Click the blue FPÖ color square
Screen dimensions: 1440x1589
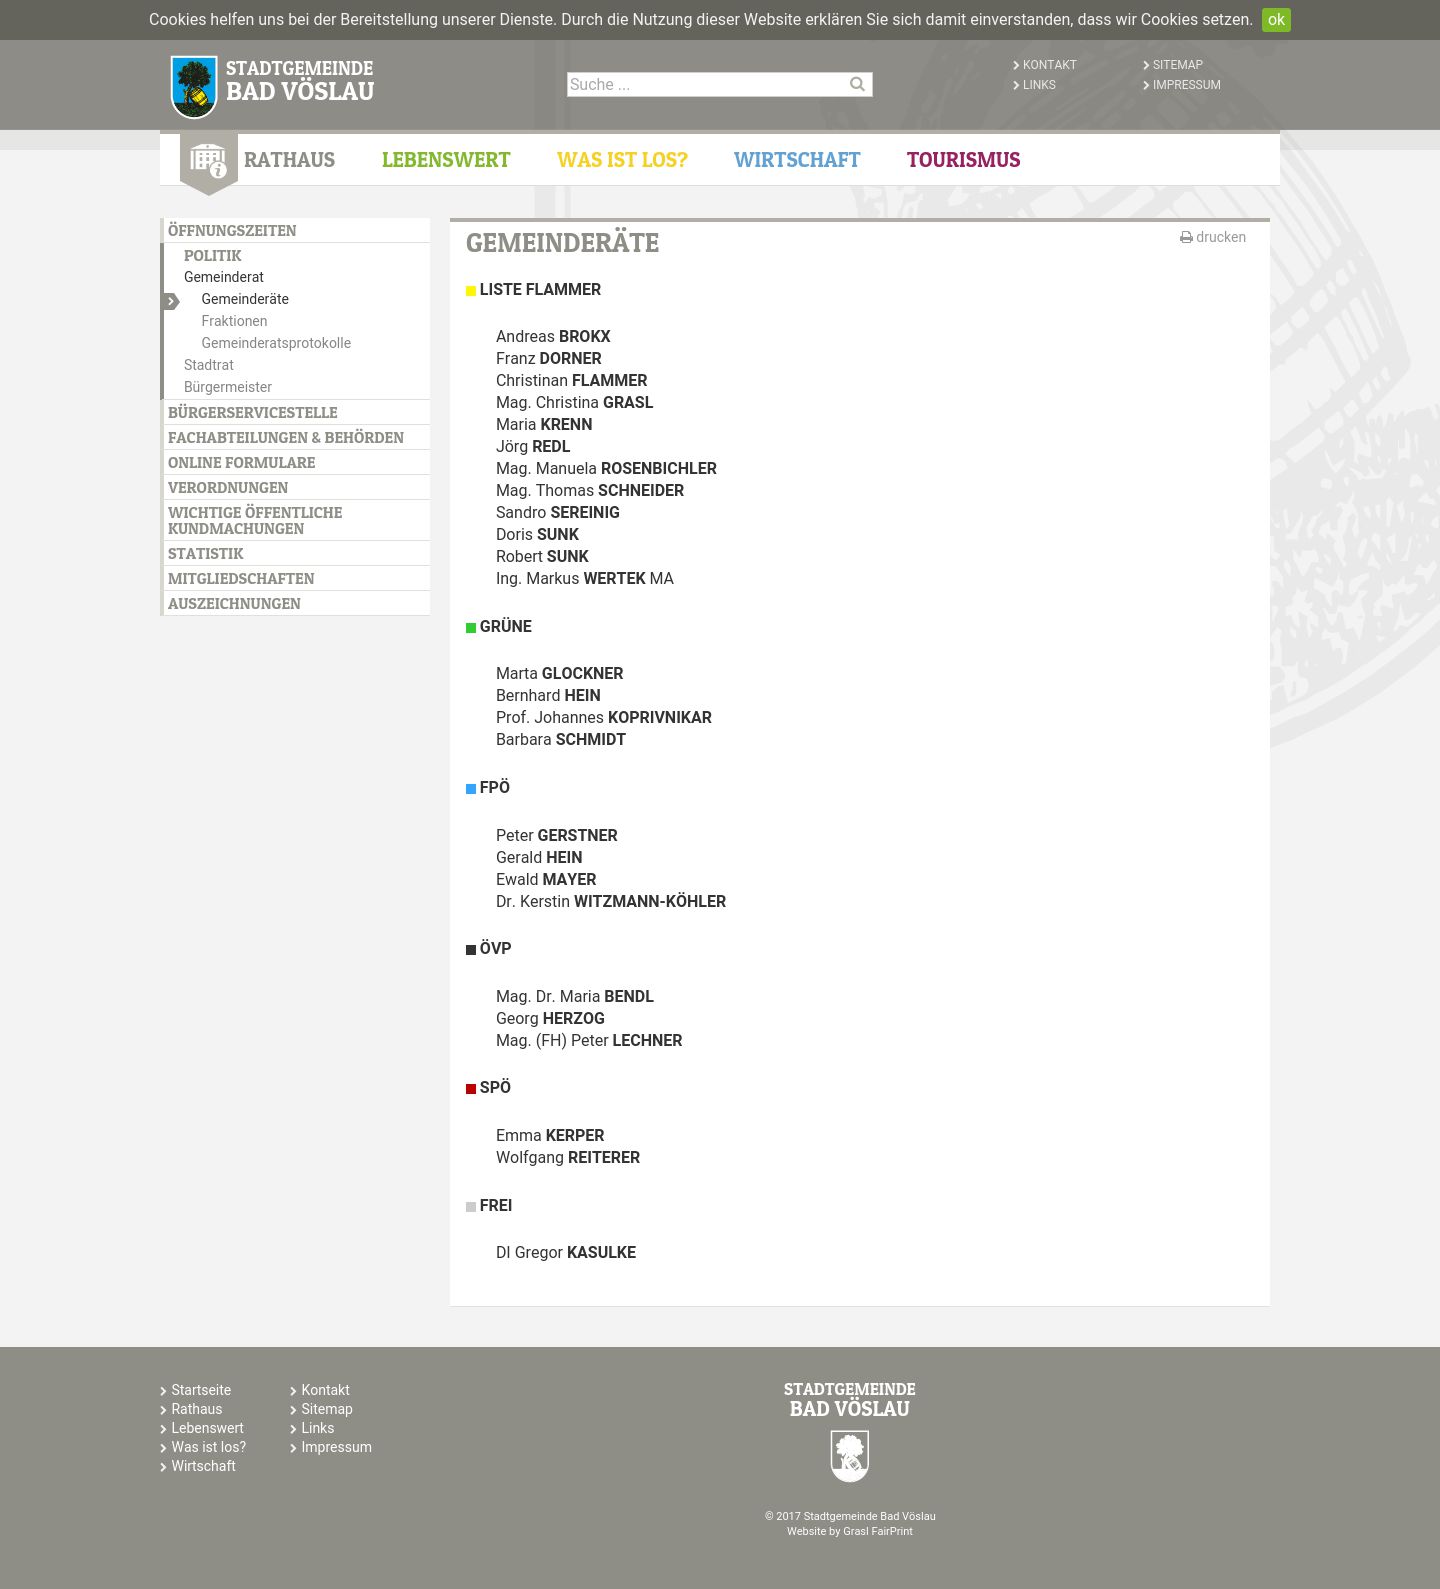(x=471, y=789)
